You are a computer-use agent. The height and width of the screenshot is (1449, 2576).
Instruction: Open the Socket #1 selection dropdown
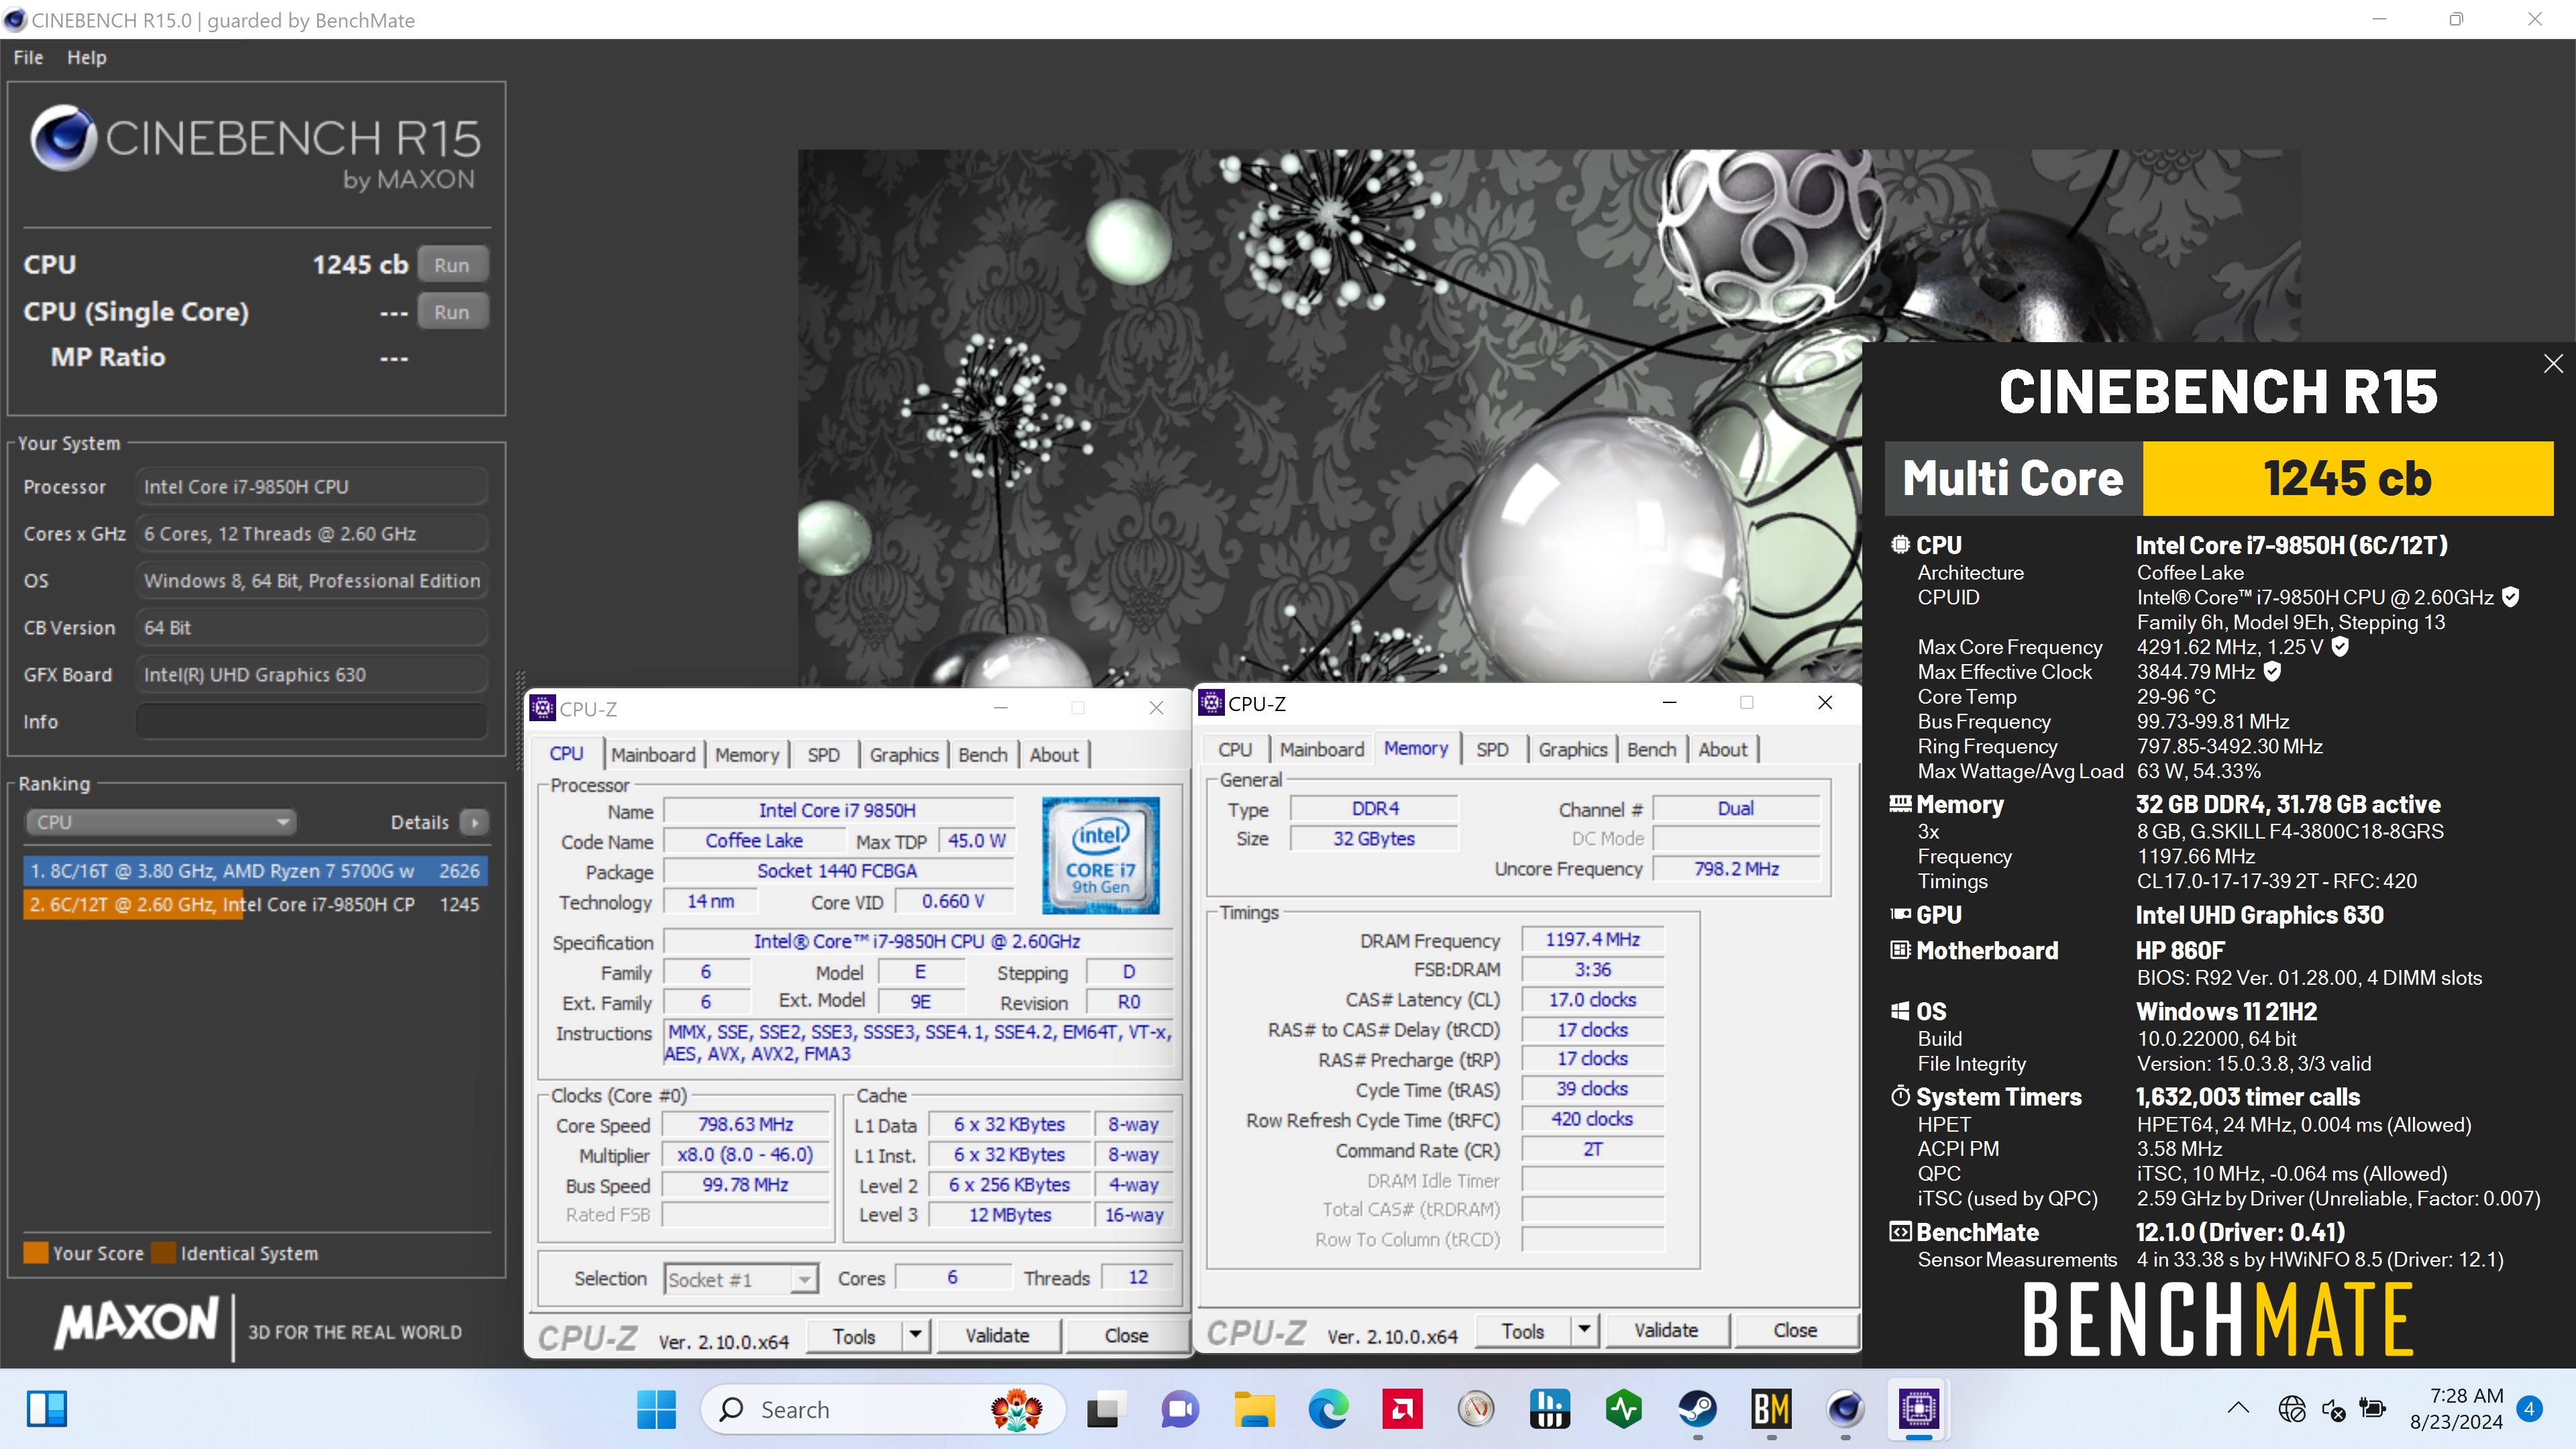[741, 1279]
